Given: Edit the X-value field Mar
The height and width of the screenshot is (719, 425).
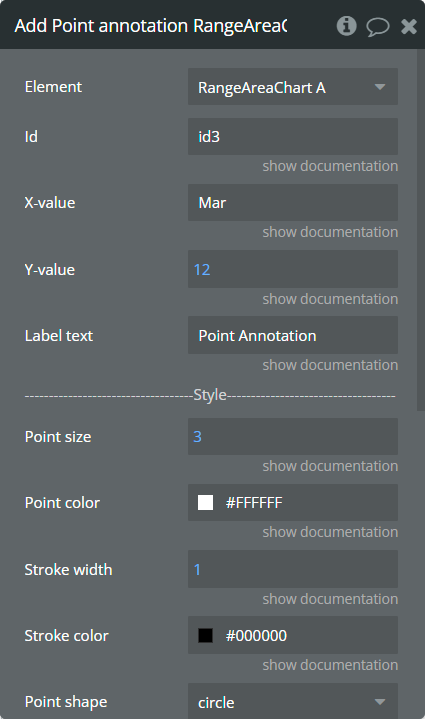Looking at the screenshot, I should coord(293,203).
